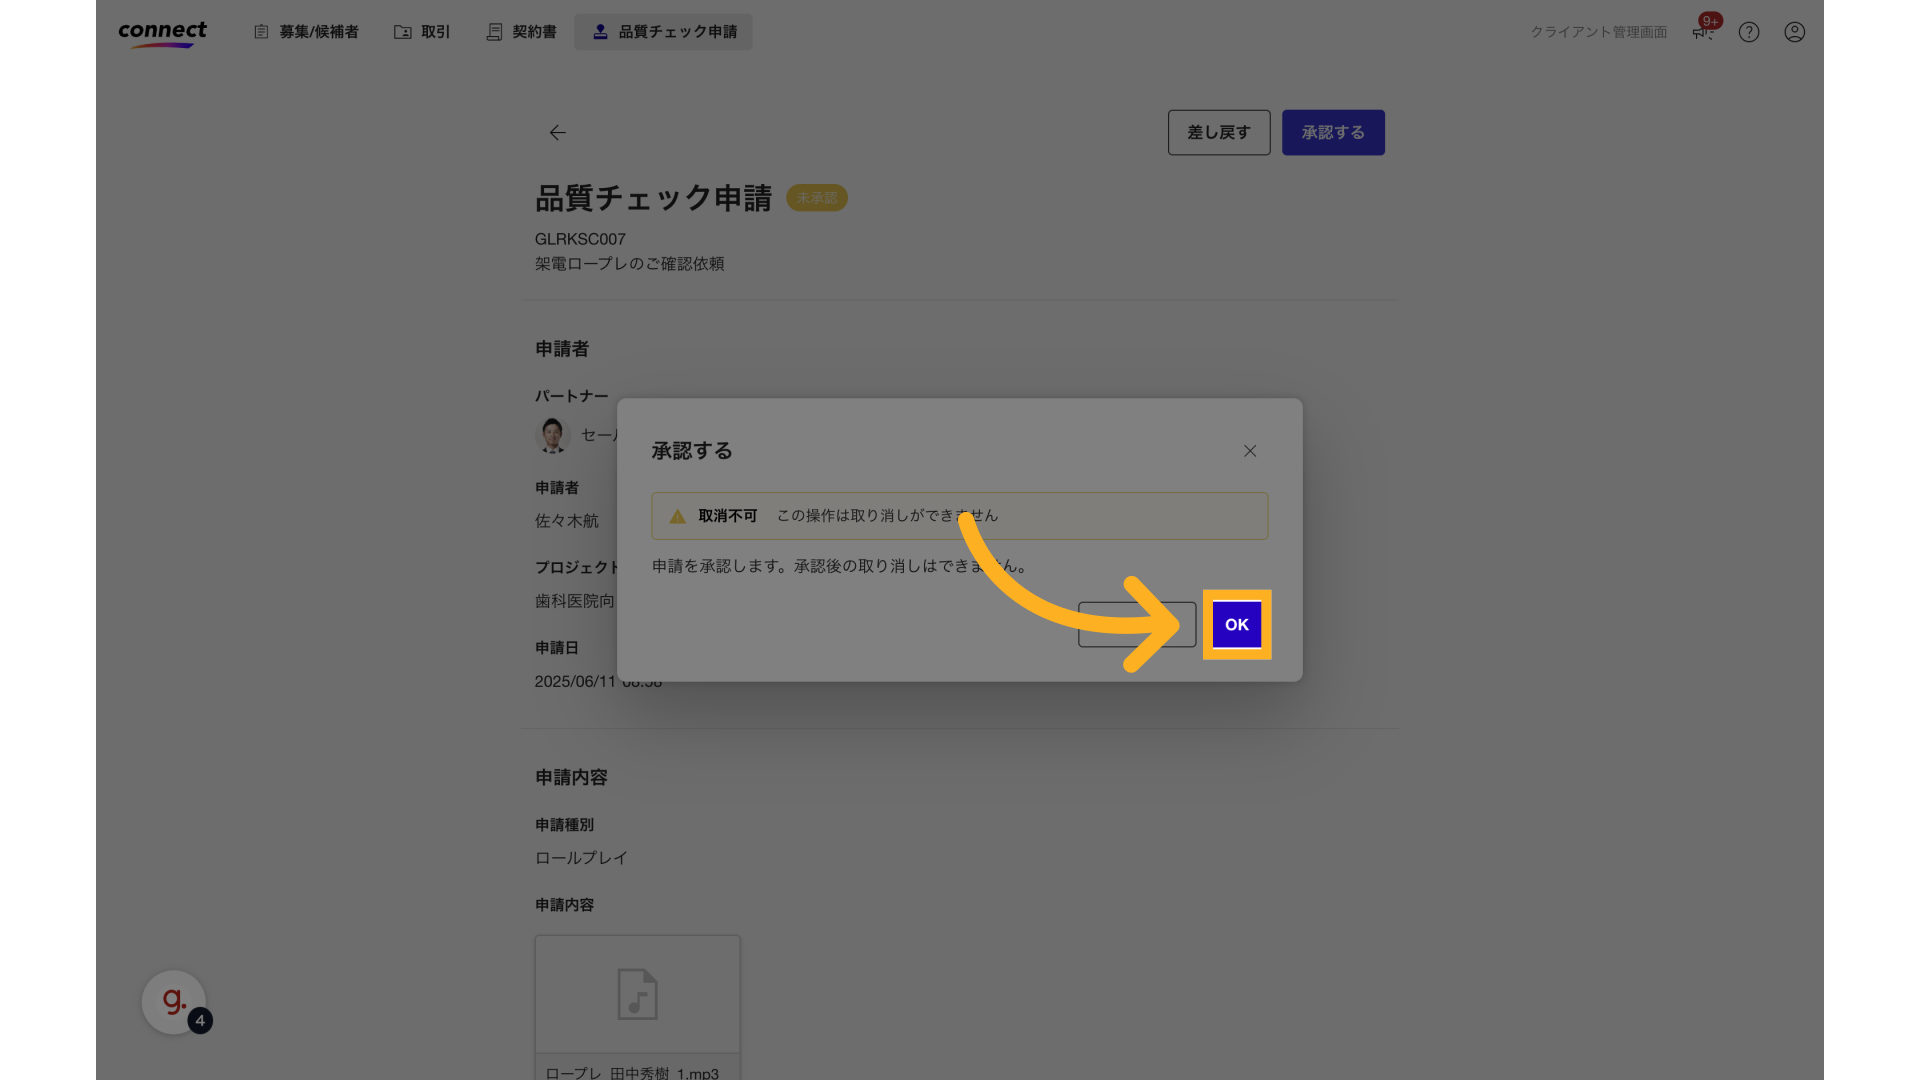The image size is (1920, 1080).
Task: Click the applicant avatar photo
Action: pyautogui.click(x=552, y=435)
